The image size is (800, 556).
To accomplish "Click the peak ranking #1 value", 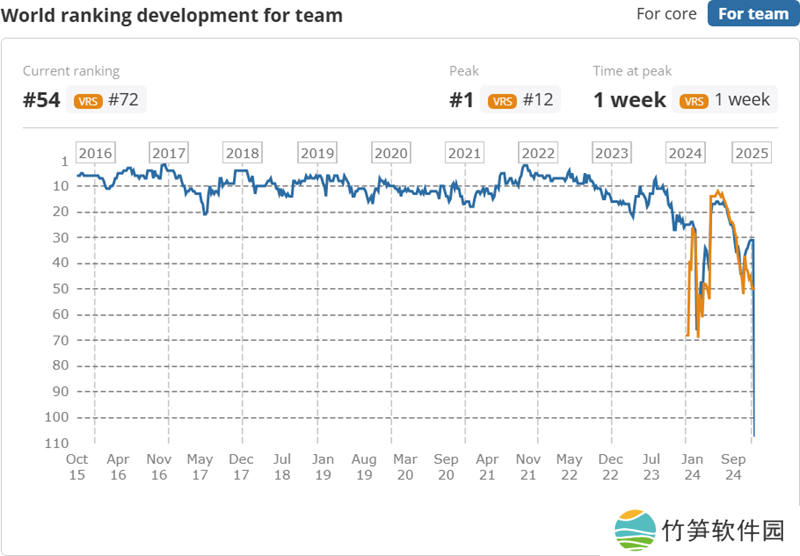I will (463, 100).
